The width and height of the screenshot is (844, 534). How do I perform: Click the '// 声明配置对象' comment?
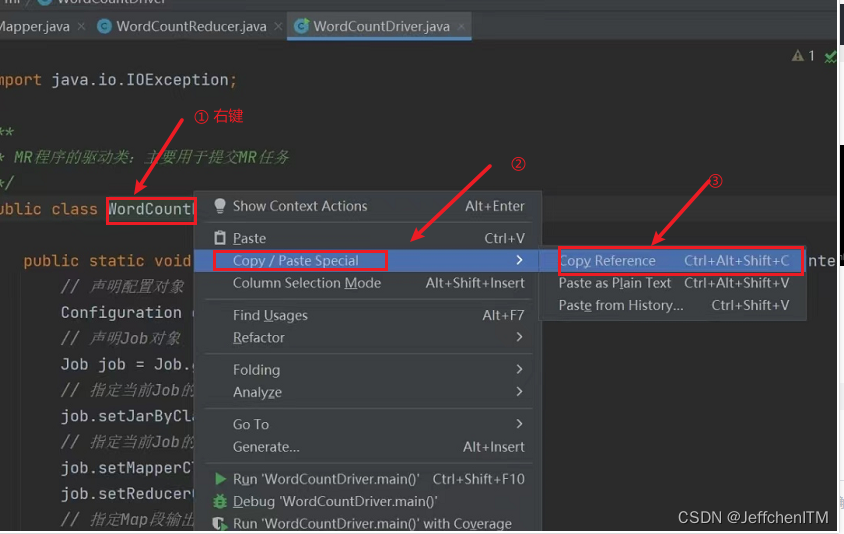pos(123,286)
